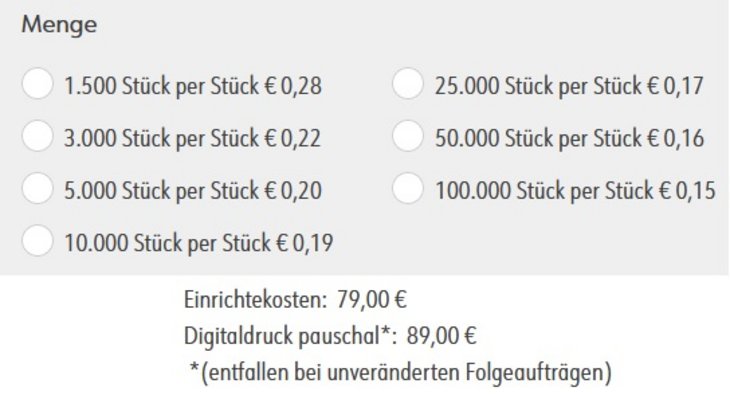Click the label text '3.000 Stück per Stück € 0,22'
This screenshot has width=730, height=399.
(192, 138)
